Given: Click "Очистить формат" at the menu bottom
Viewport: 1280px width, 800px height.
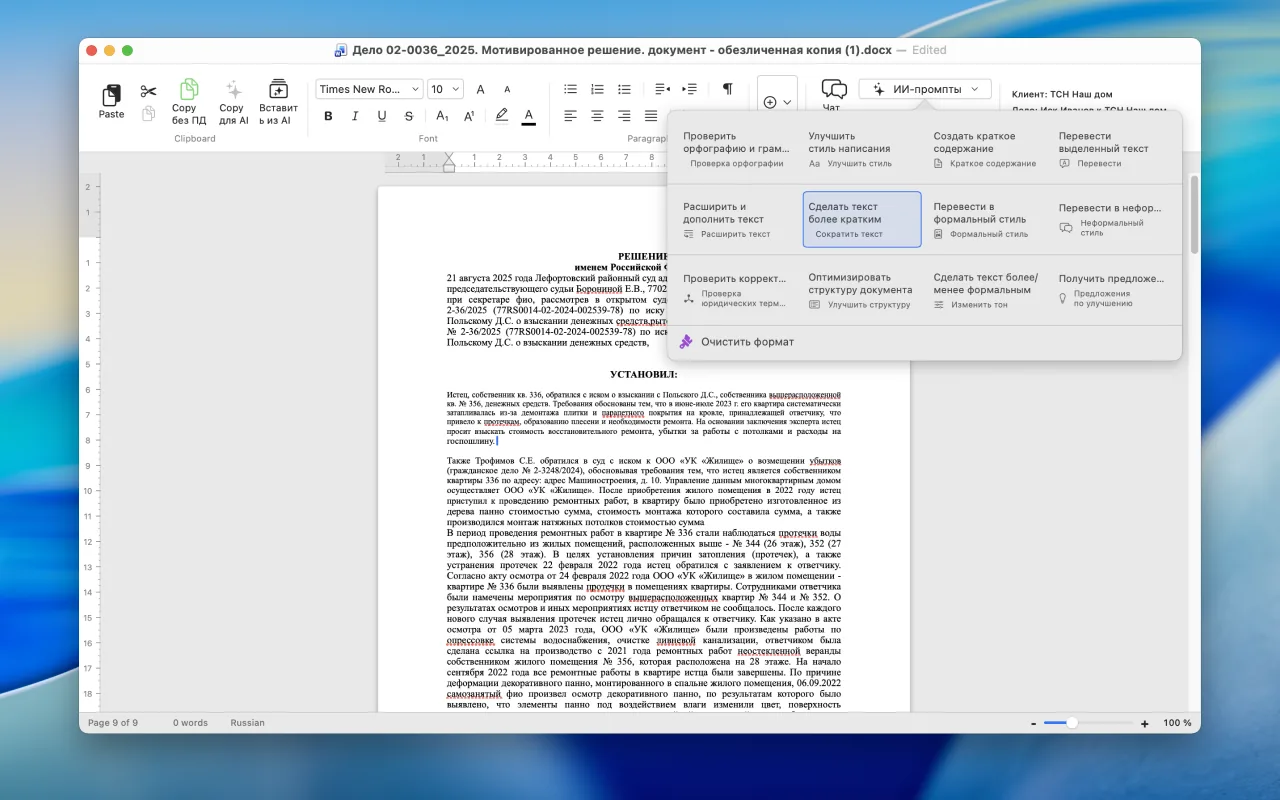Looking at the screenshot, I should tap(737, 342).
